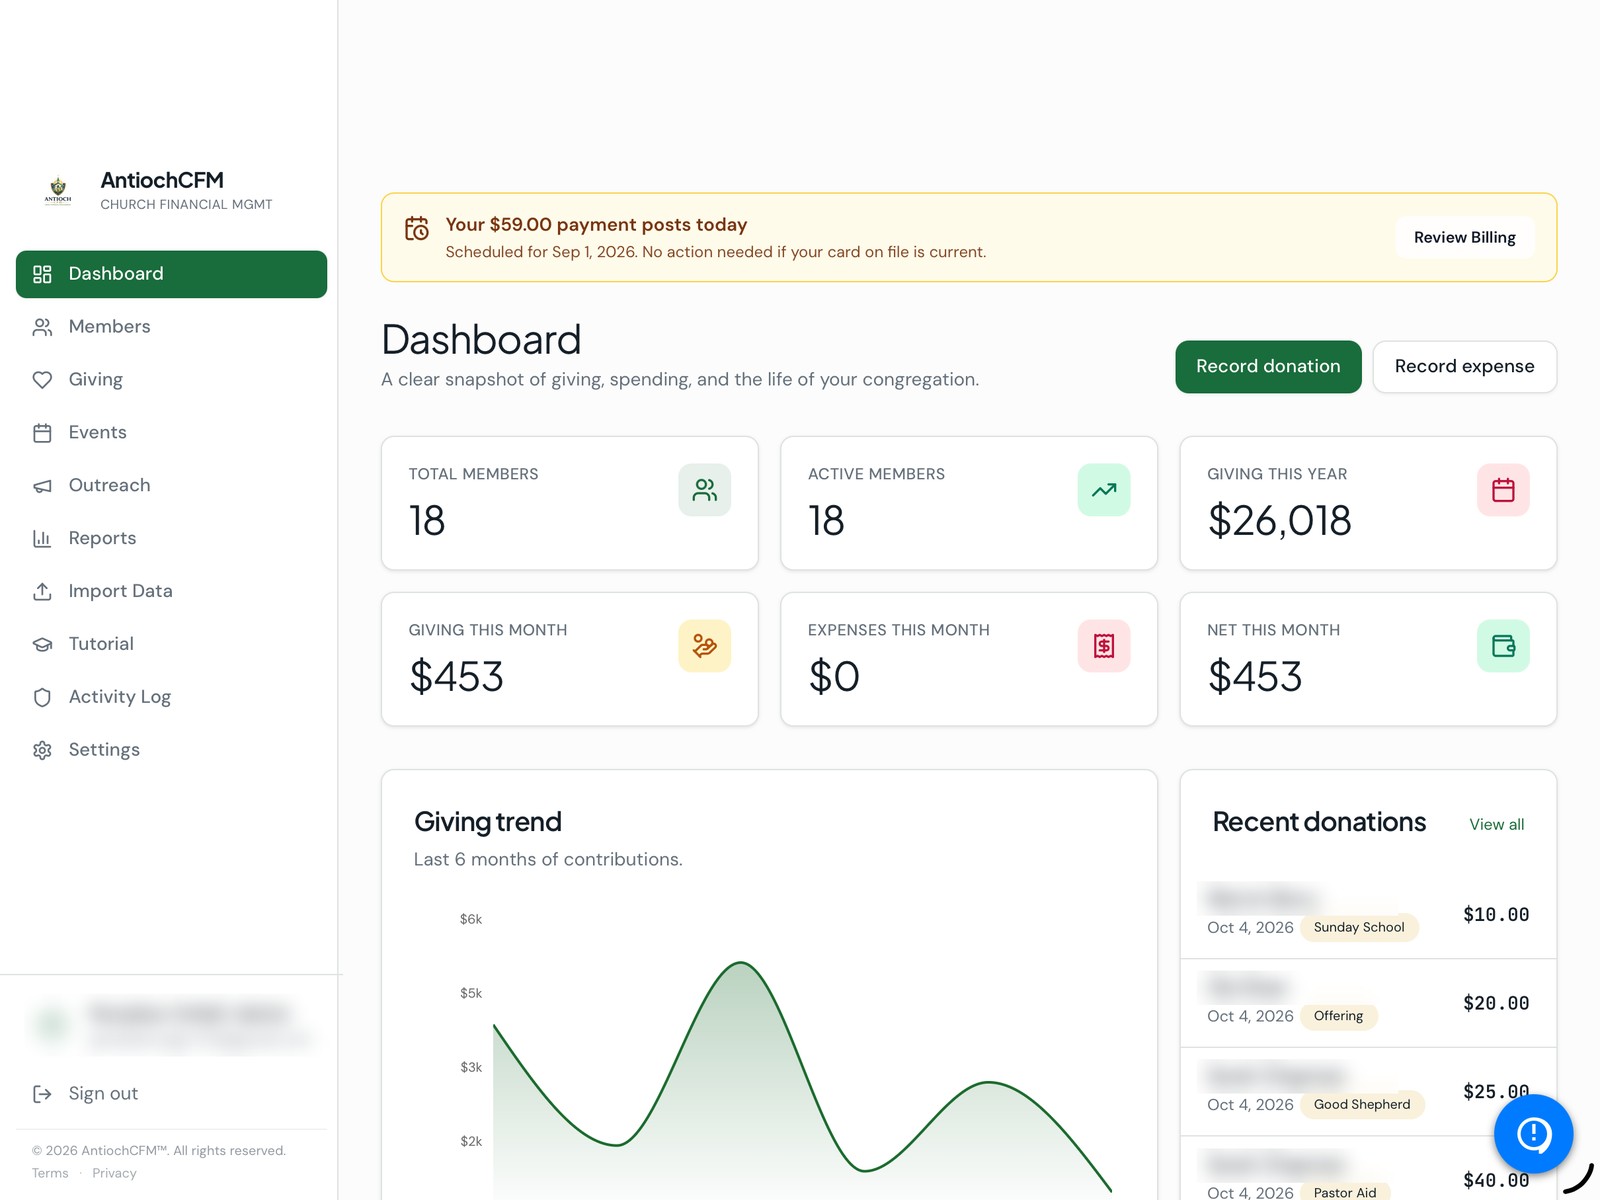
Task: Click the Giving This Year amount $26,018
Action: click(1279, 521)
